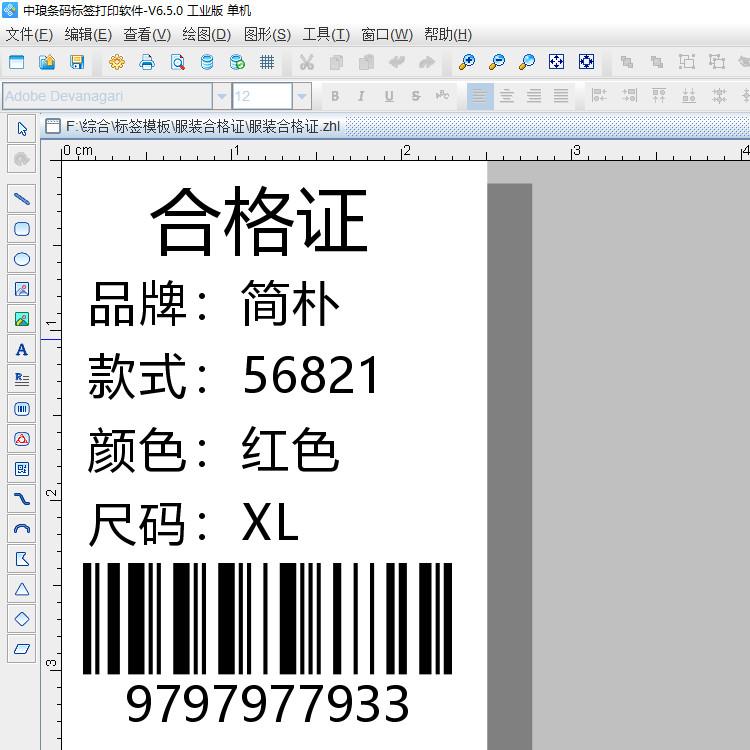Image resolution: width=750 pixels, height=750 pixels.
Task: Click the 合格证 title text
Action: pos(259,221)
